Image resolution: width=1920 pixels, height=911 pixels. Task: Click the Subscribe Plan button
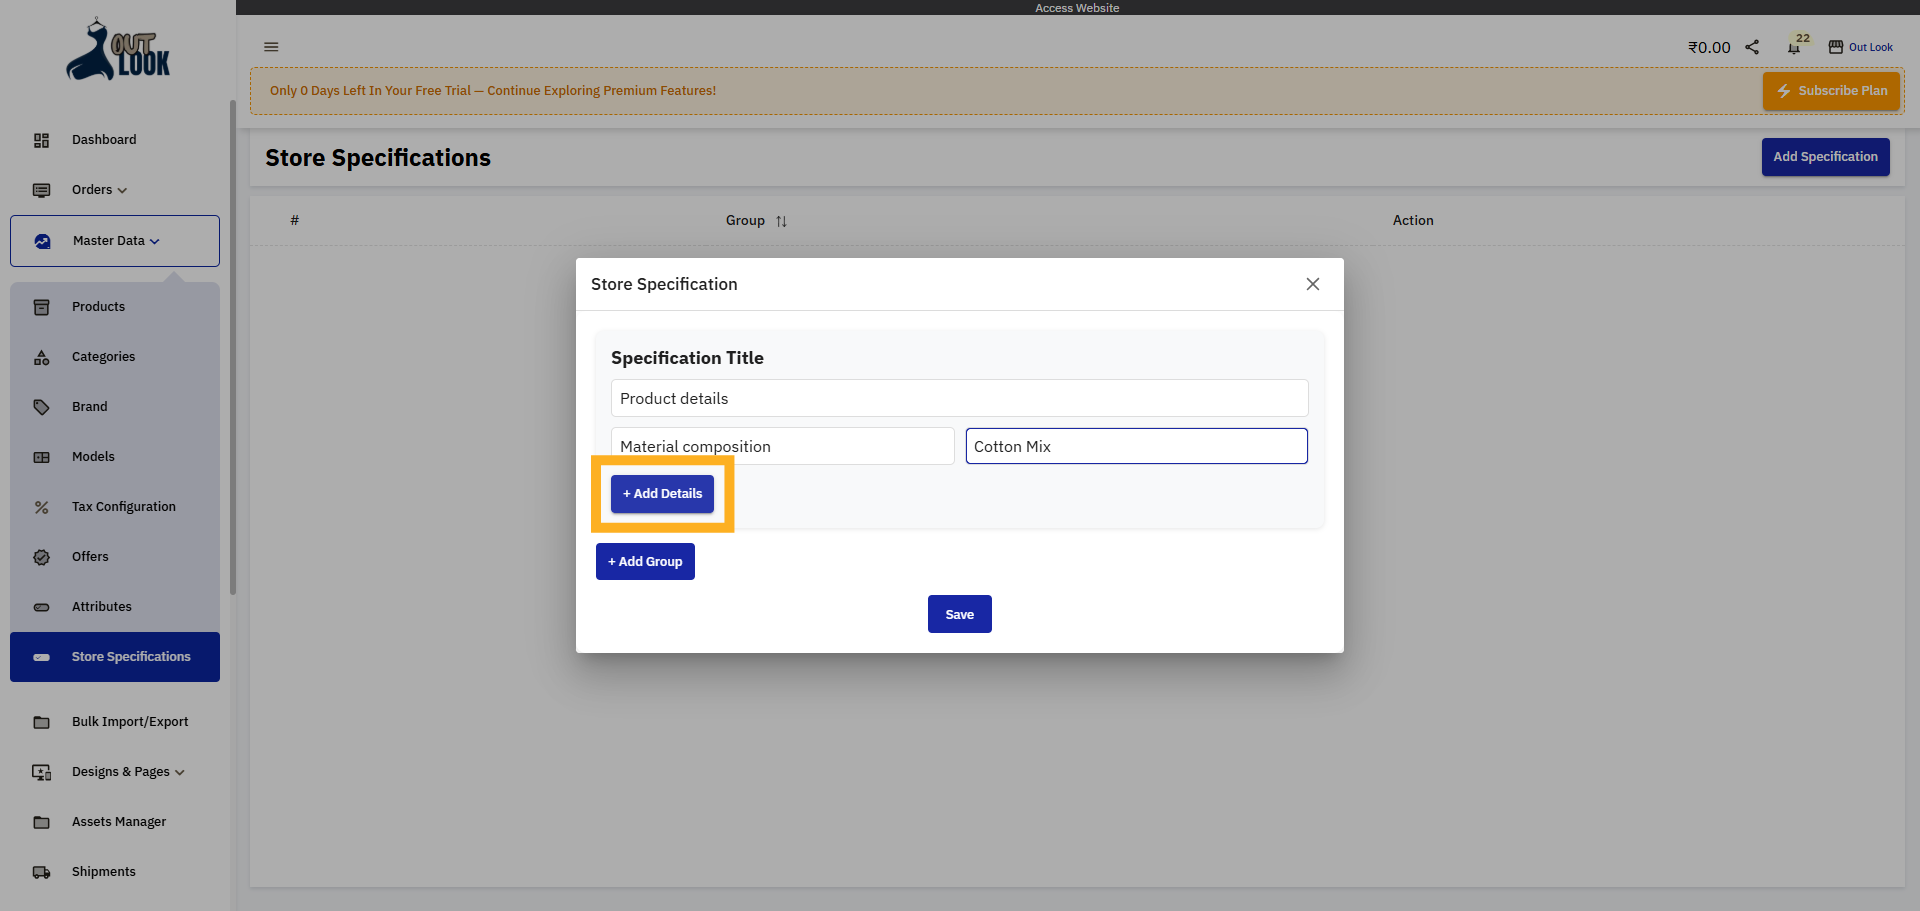[1831, 91]
